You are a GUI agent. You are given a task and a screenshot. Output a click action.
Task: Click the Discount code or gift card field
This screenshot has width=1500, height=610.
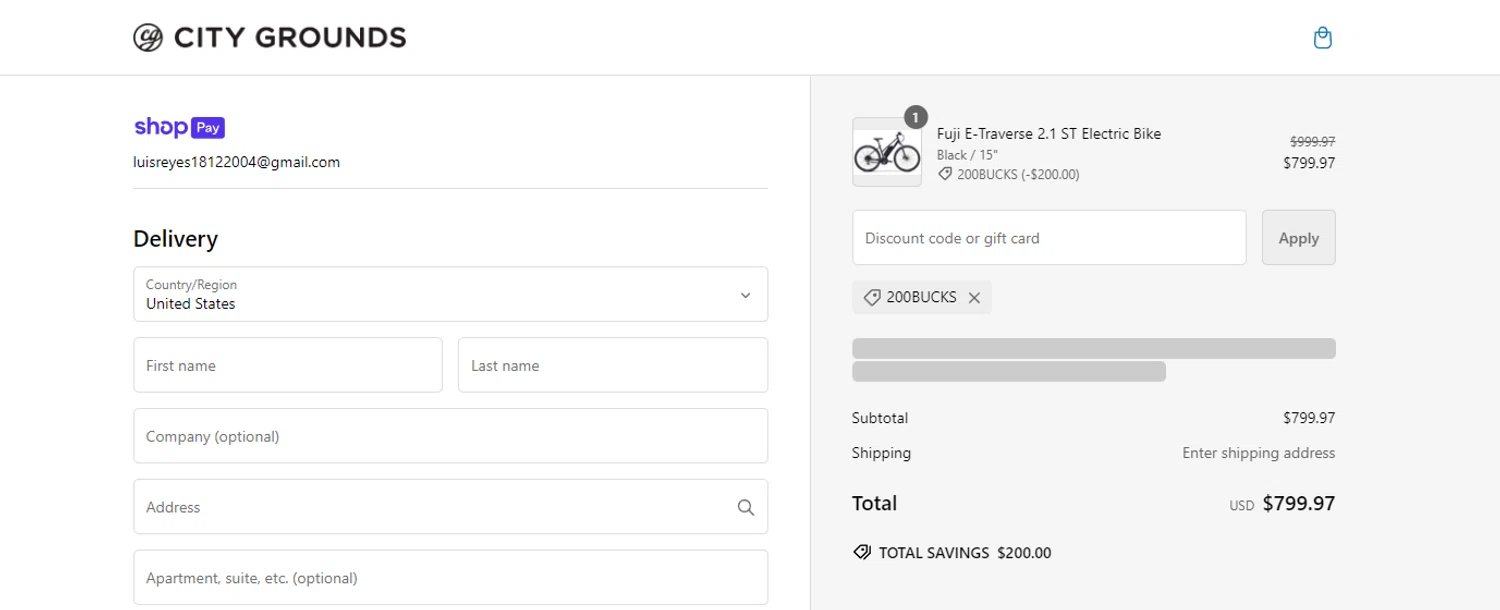point(1048,238)
